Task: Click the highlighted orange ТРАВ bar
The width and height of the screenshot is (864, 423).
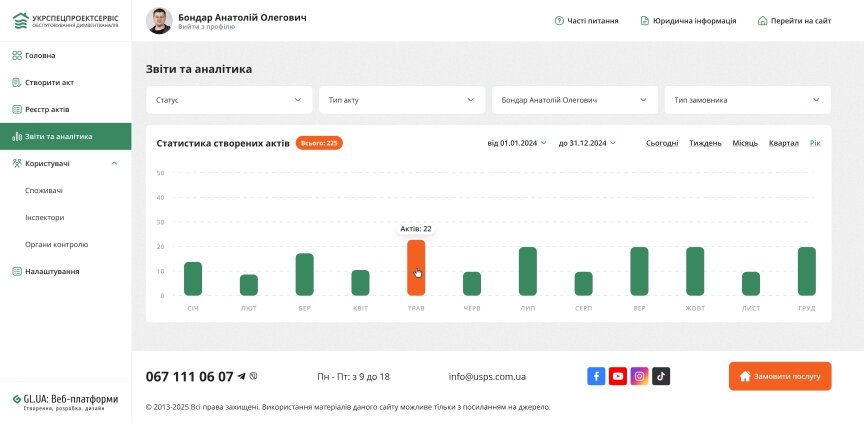Action: (x=416, y=268)
